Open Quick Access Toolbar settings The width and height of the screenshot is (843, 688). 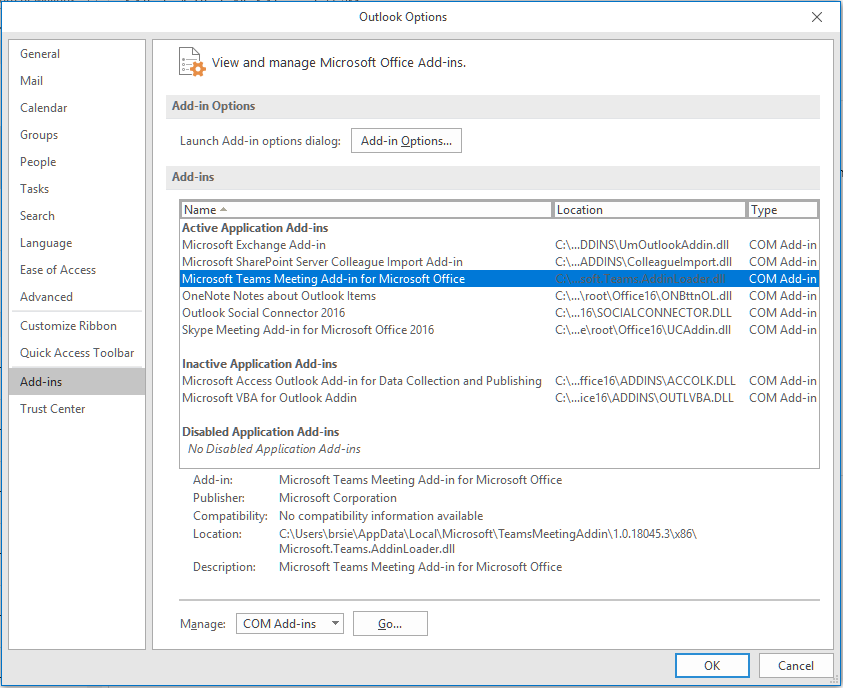pos(77,353)
